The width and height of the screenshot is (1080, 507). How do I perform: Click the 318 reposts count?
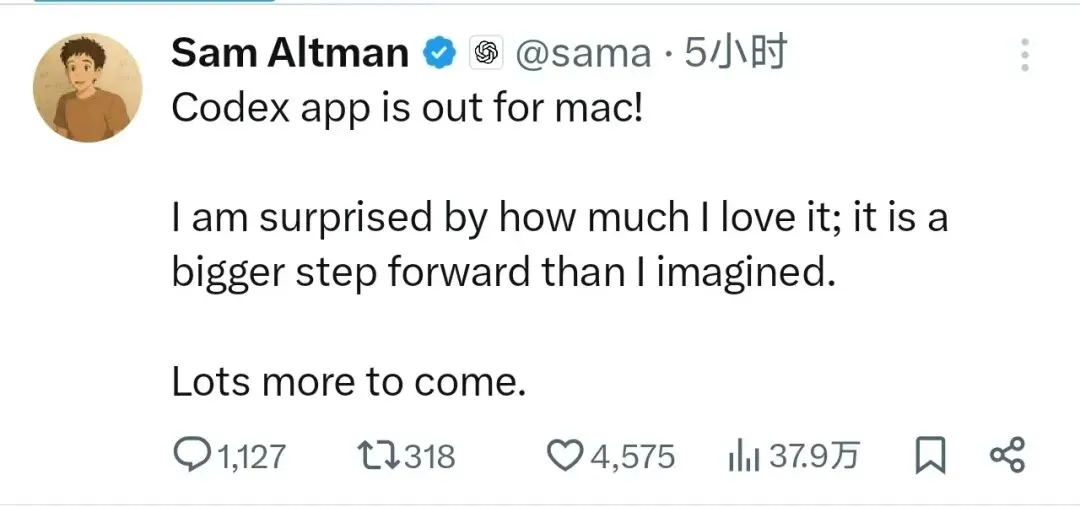430,457
